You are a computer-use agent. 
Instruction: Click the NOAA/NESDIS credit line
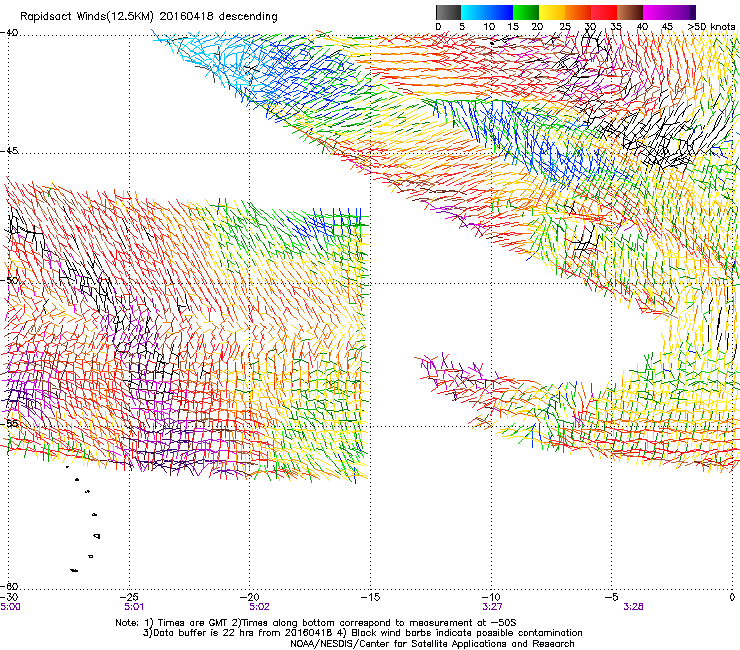(x=432, y=644)
